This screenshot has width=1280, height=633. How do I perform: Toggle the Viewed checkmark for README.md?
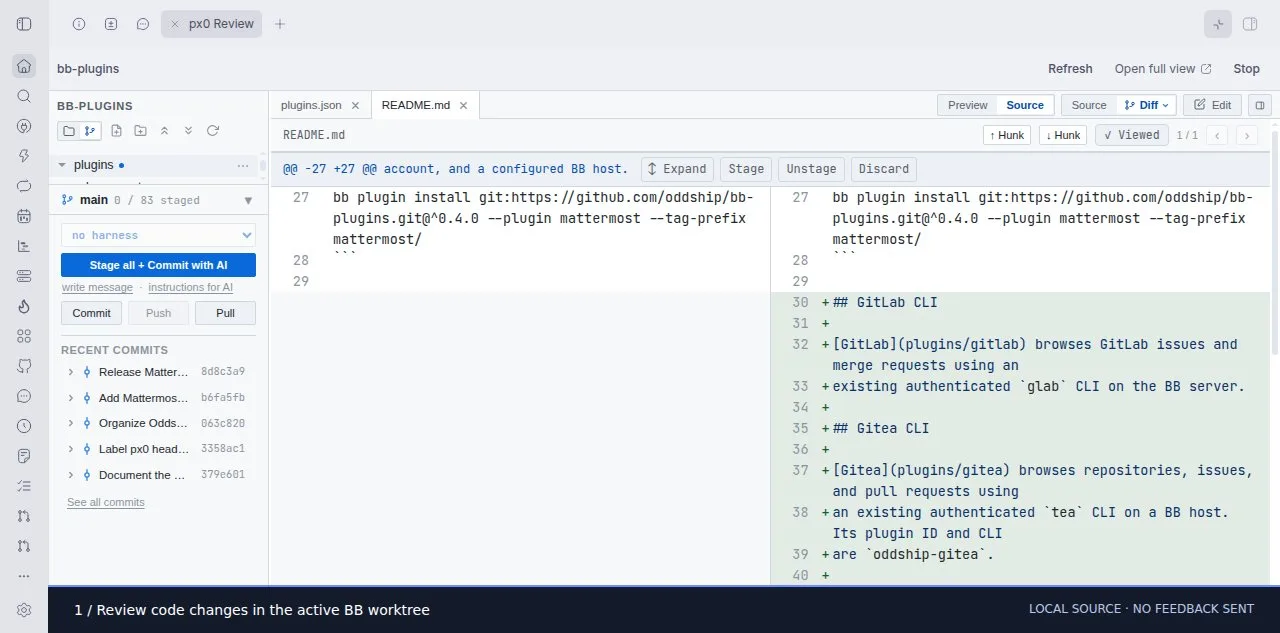click(x=1131, y=135)
